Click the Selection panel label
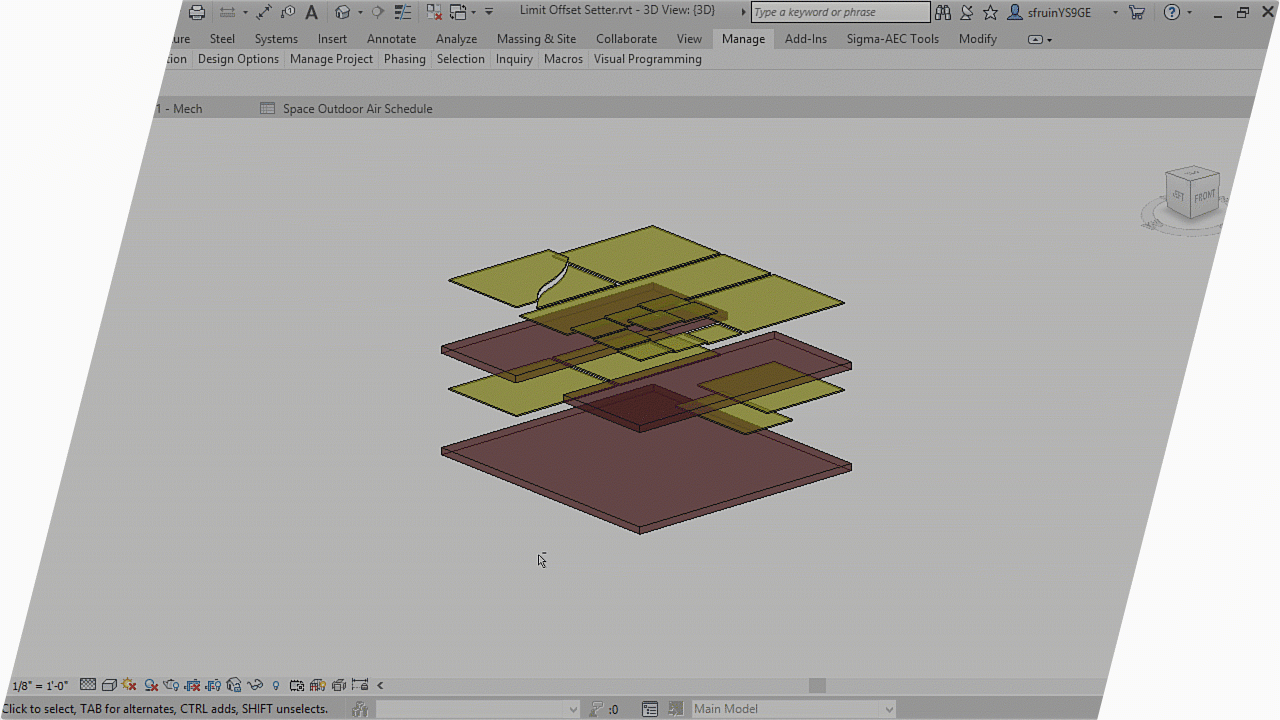Image resolution: width=1280 pixels, height=720 pixels. [460, 59]
